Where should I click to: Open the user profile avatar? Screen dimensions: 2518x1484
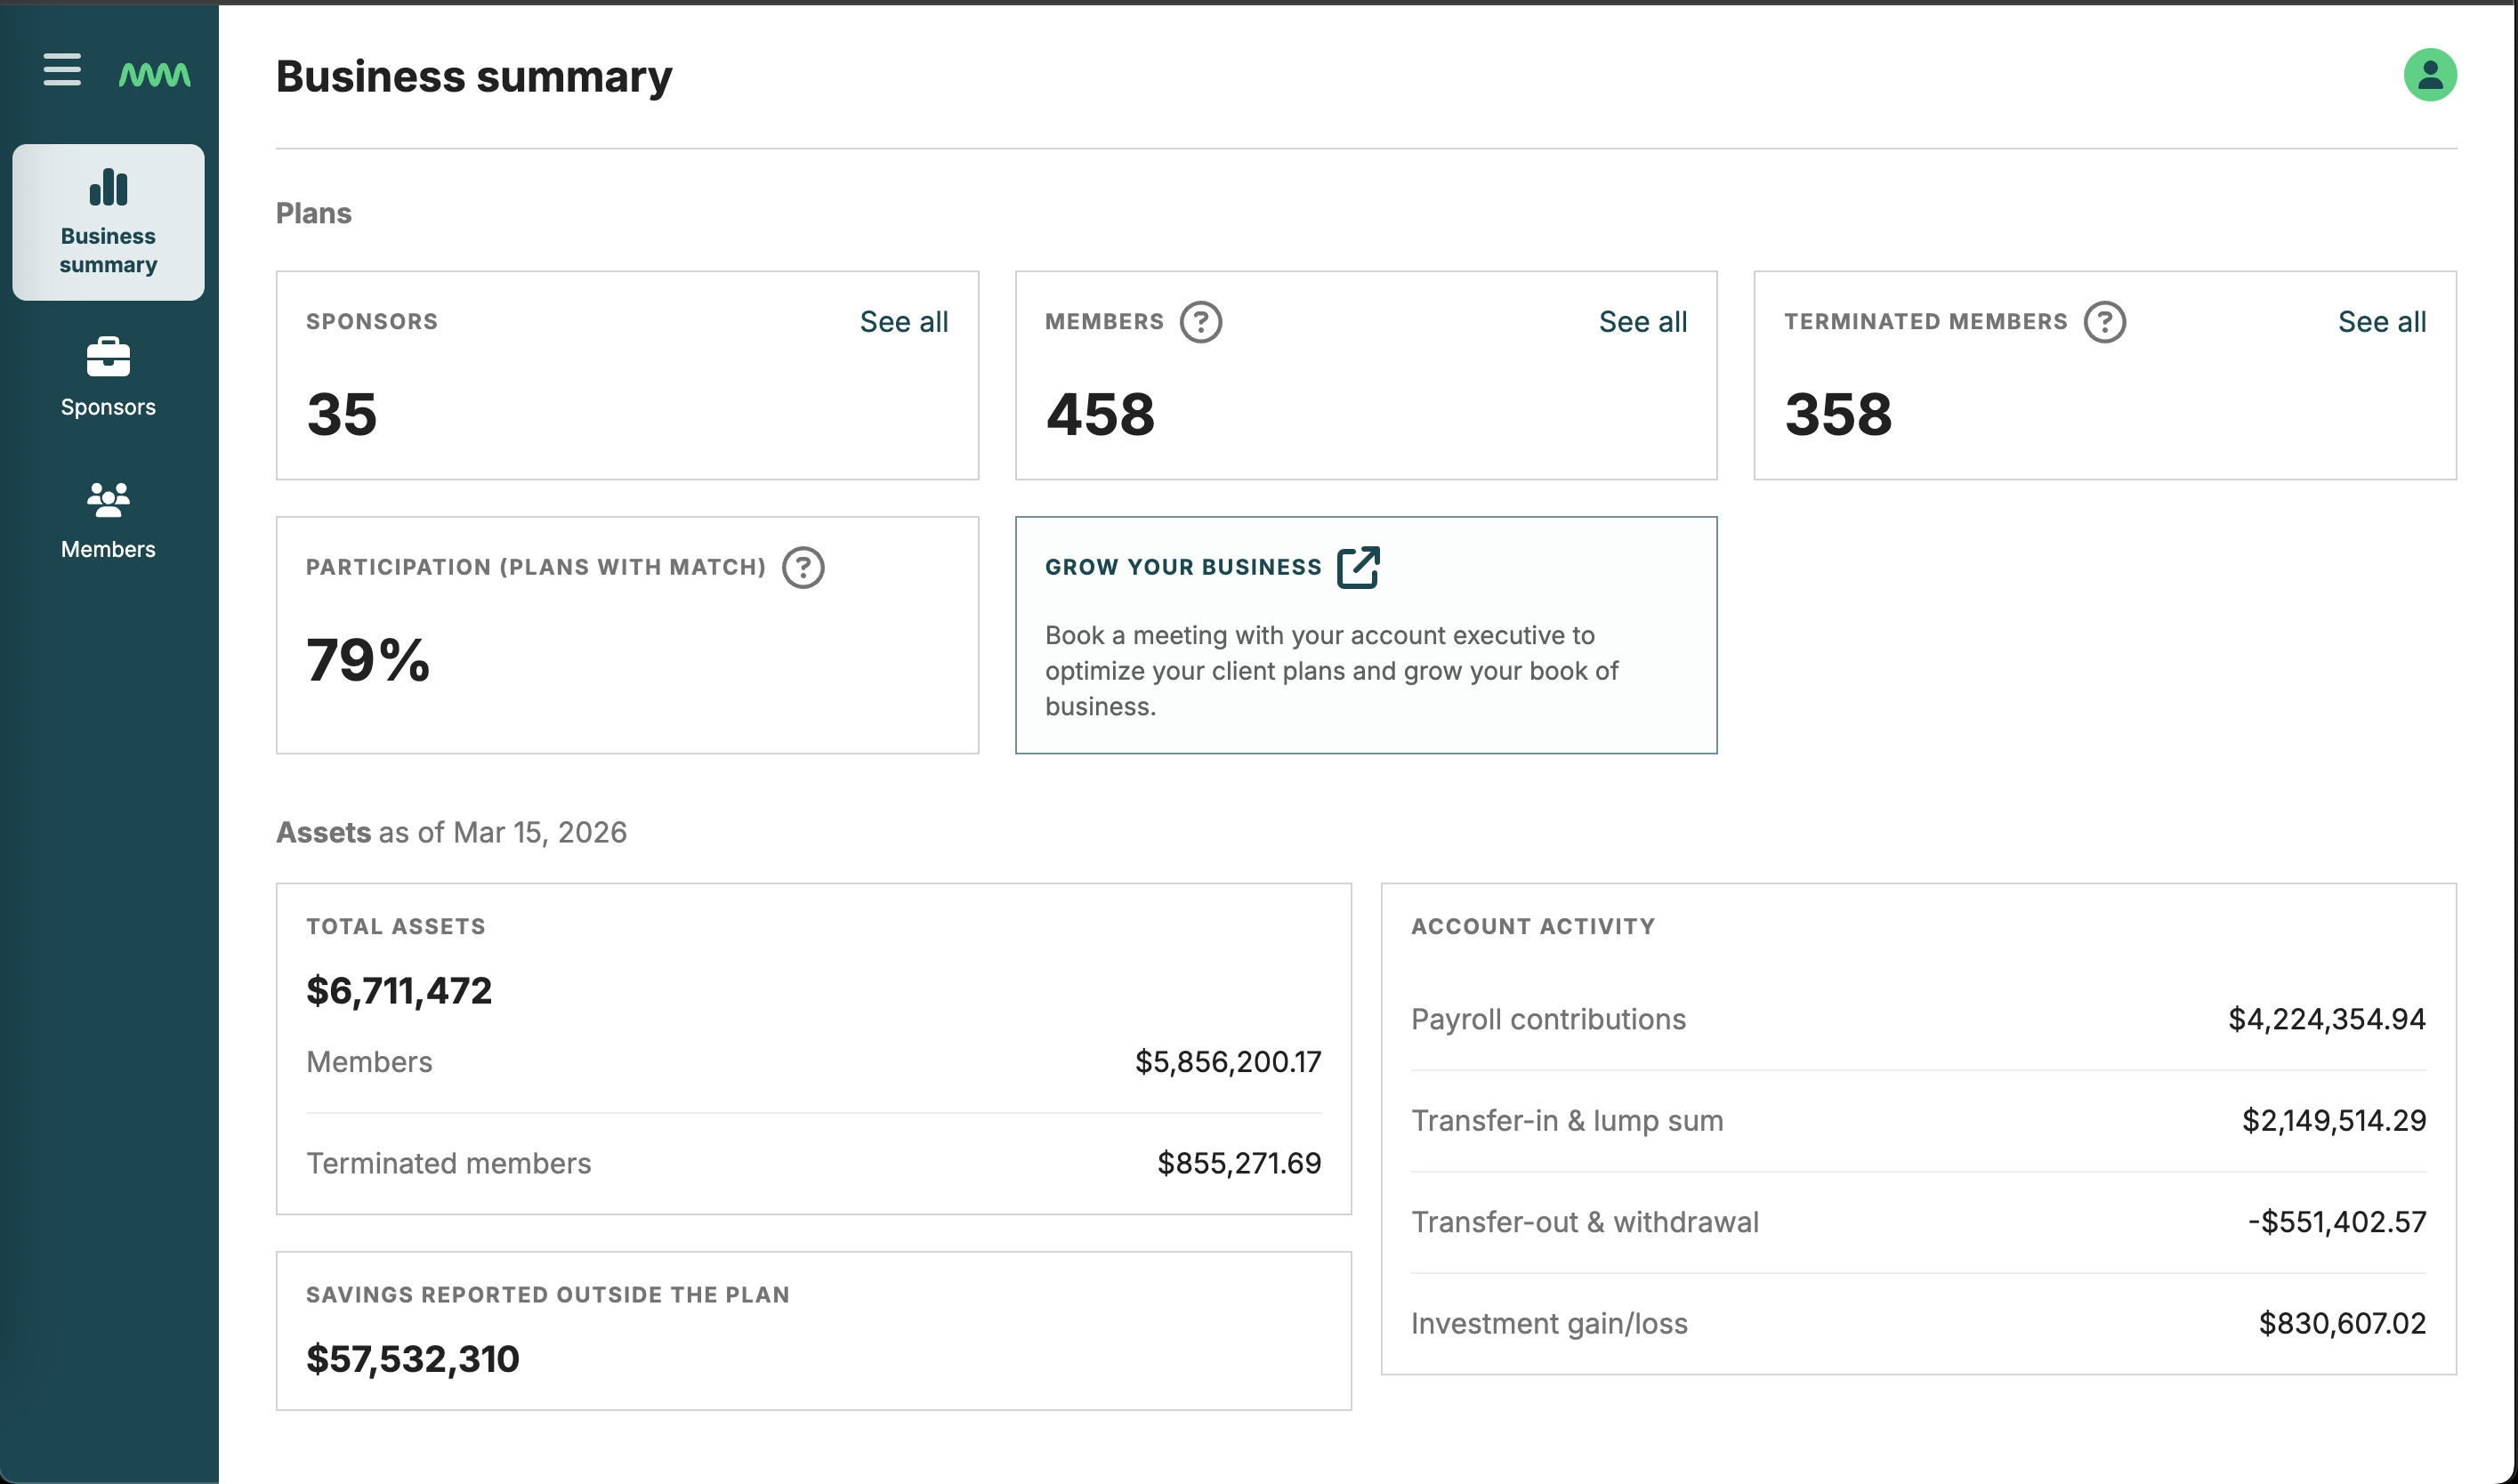2430,75
